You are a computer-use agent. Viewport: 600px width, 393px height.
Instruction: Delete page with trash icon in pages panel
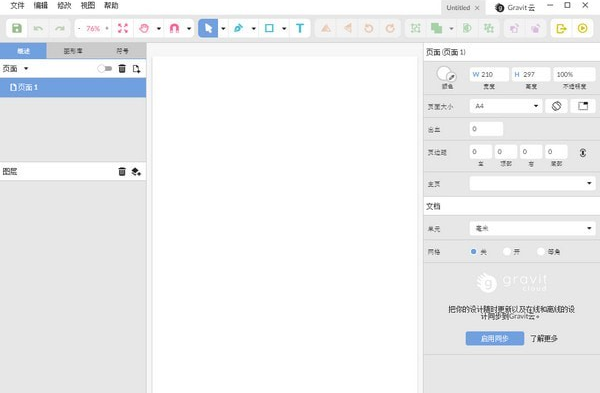[x=122, y=68]
